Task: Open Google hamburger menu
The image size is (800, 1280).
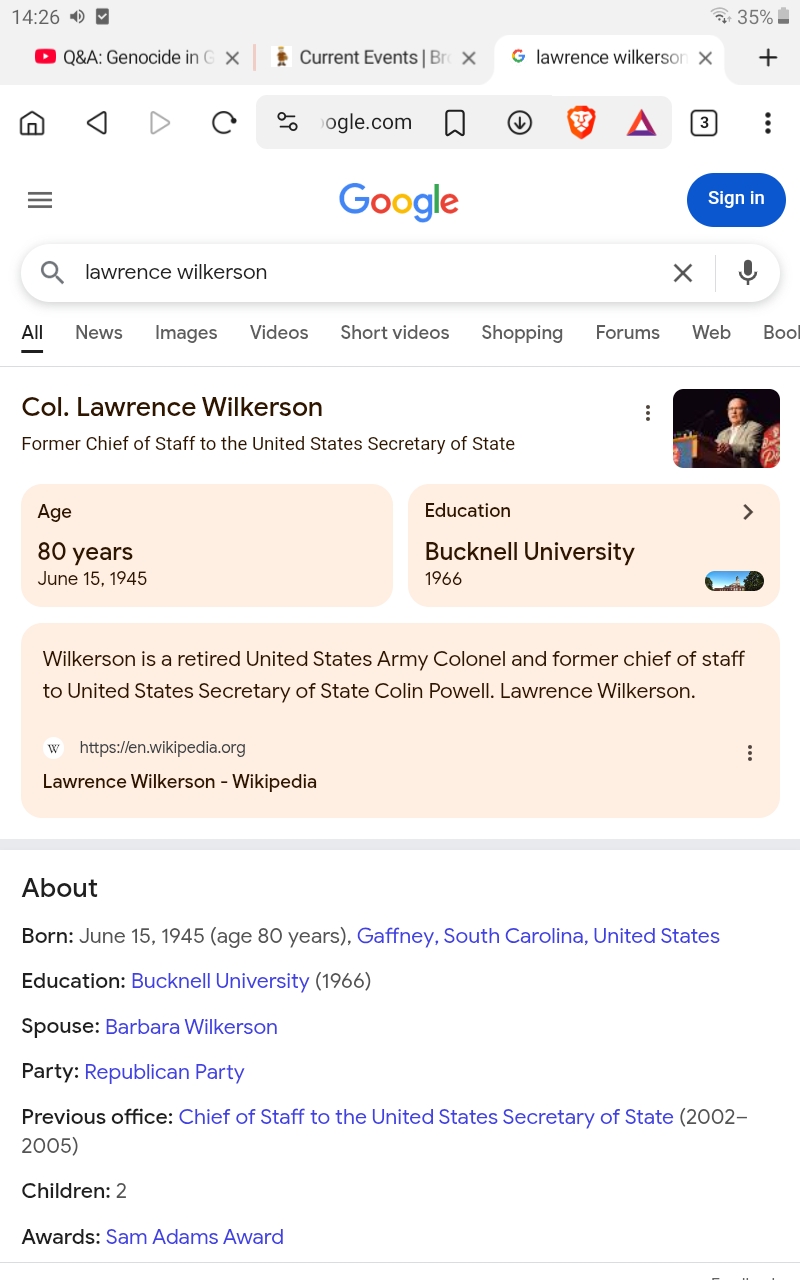Action: (40, 200)
